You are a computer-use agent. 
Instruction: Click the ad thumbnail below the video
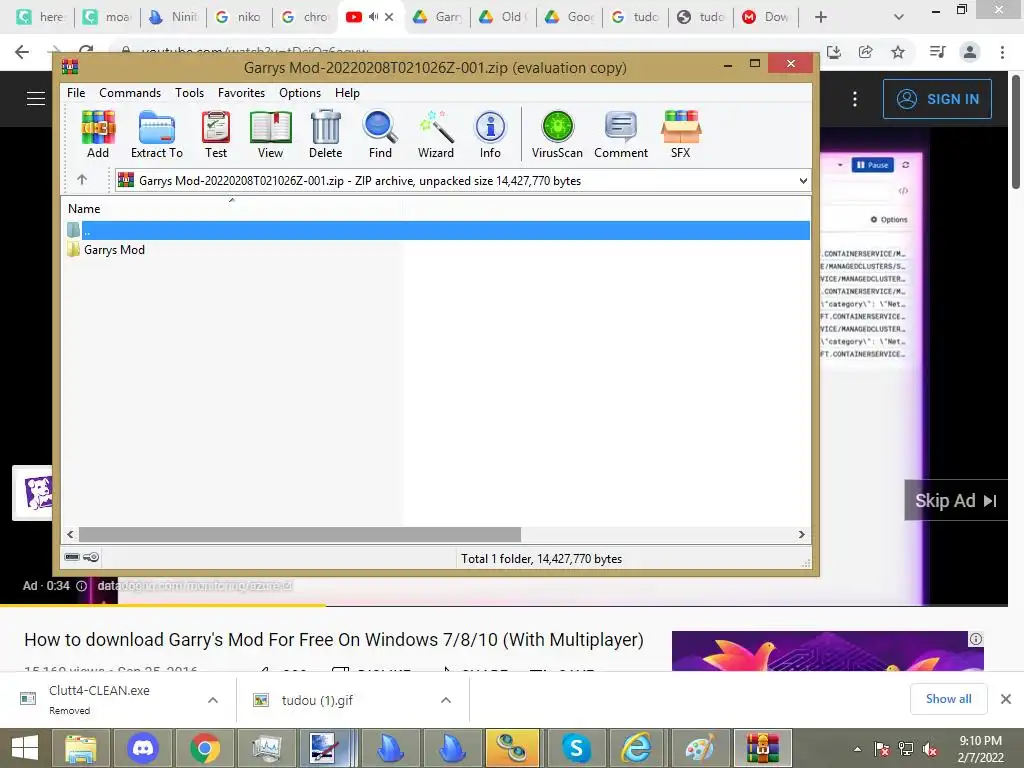tap(827, 650)
